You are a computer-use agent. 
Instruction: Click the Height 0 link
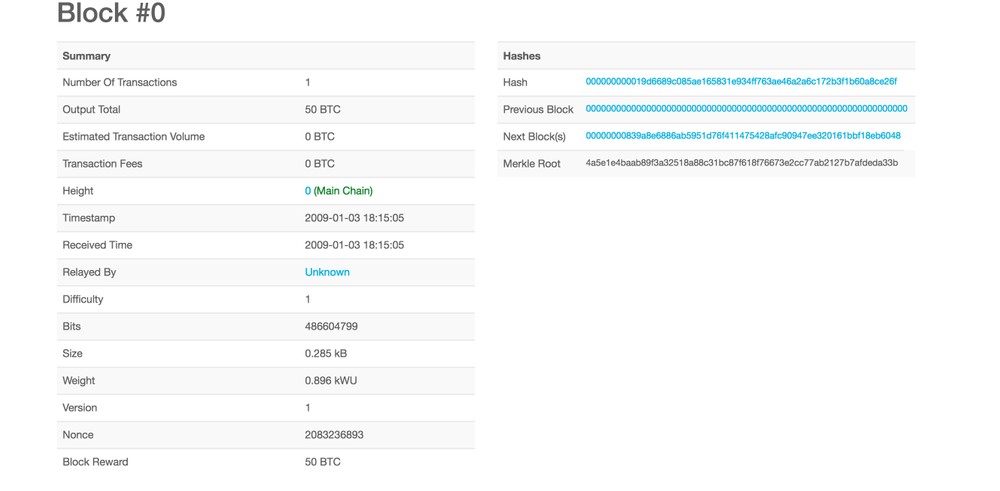coord(308,191)
